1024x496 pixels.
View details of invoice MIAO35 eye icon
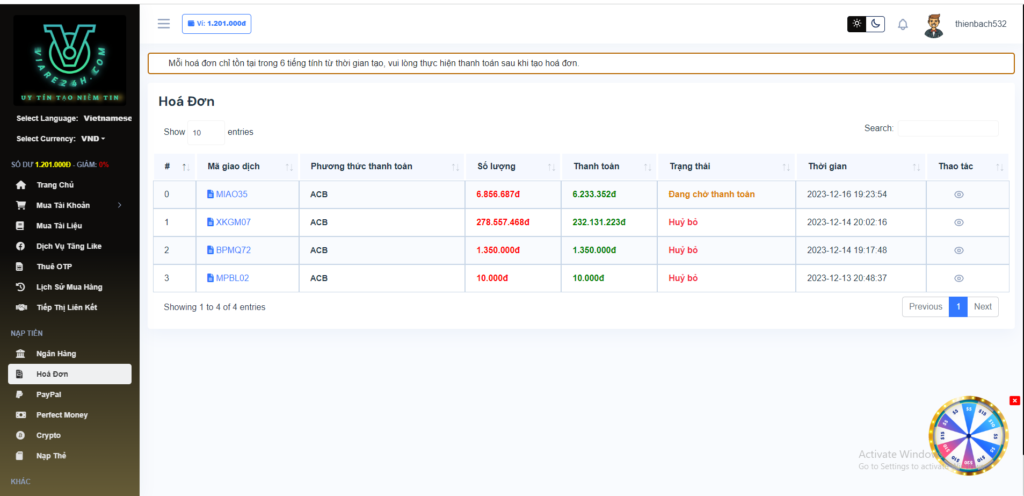coord(958,194)
